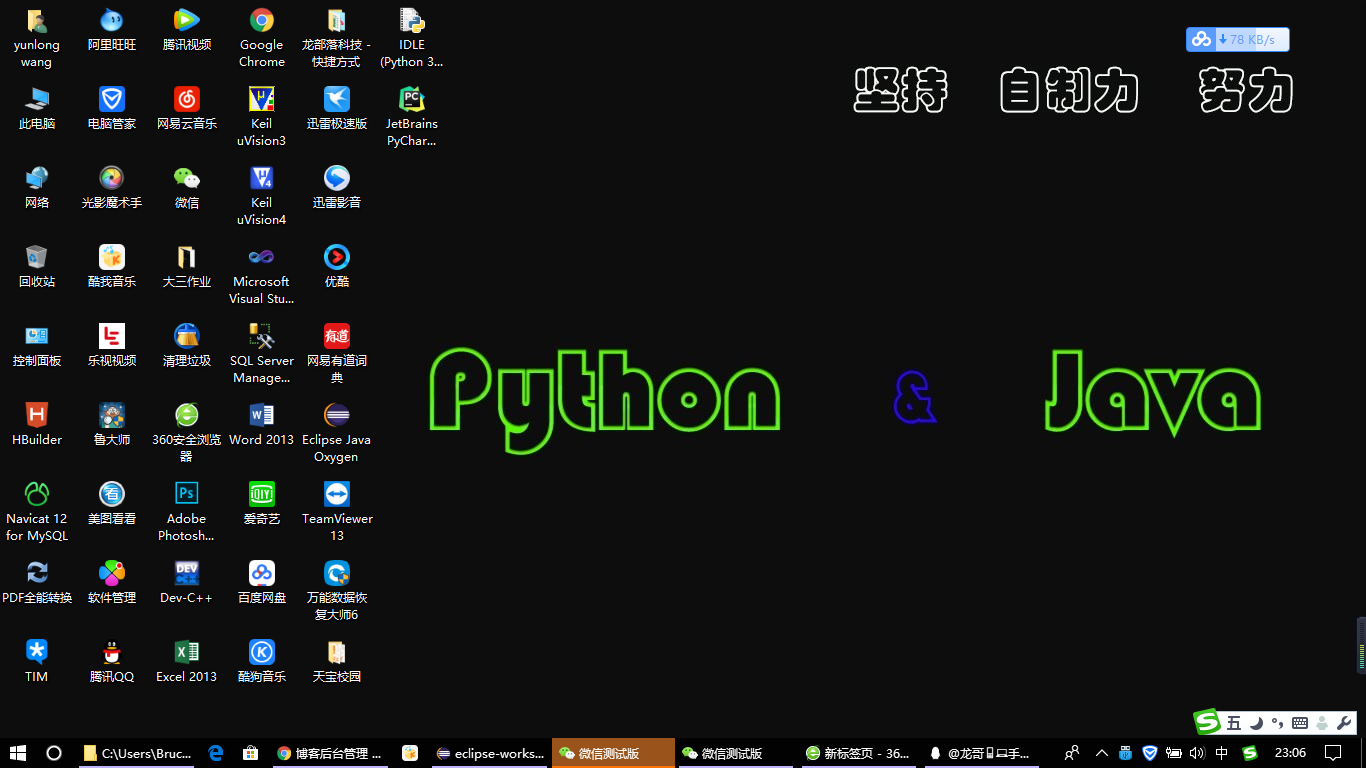The image size is (1366, 768).
Task: Select the Keil uVision4 shortcut
Action: [262, 196]
